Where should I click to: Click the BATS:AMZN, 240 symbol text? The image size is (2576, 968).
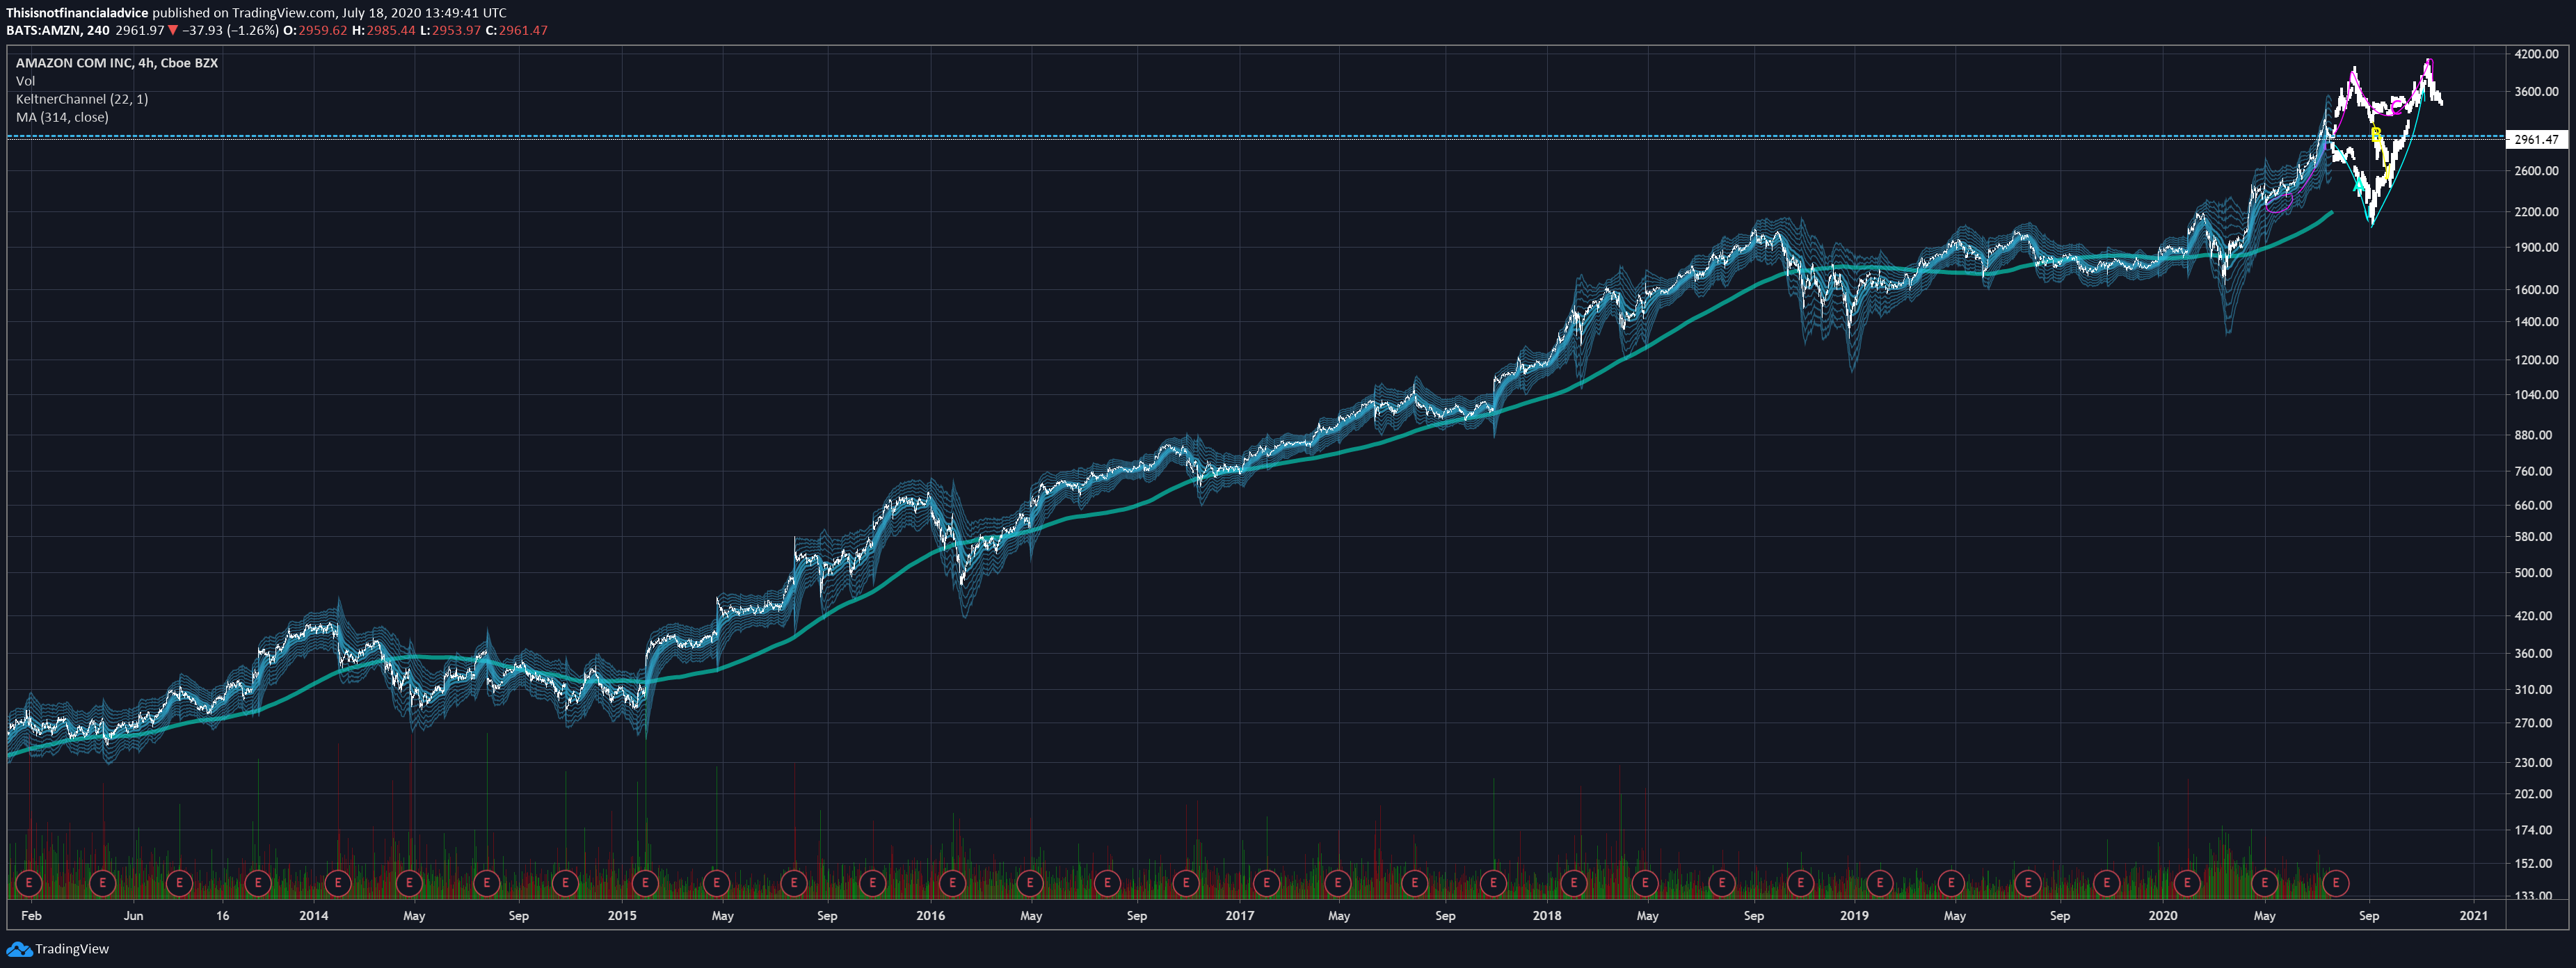(58, 30)
